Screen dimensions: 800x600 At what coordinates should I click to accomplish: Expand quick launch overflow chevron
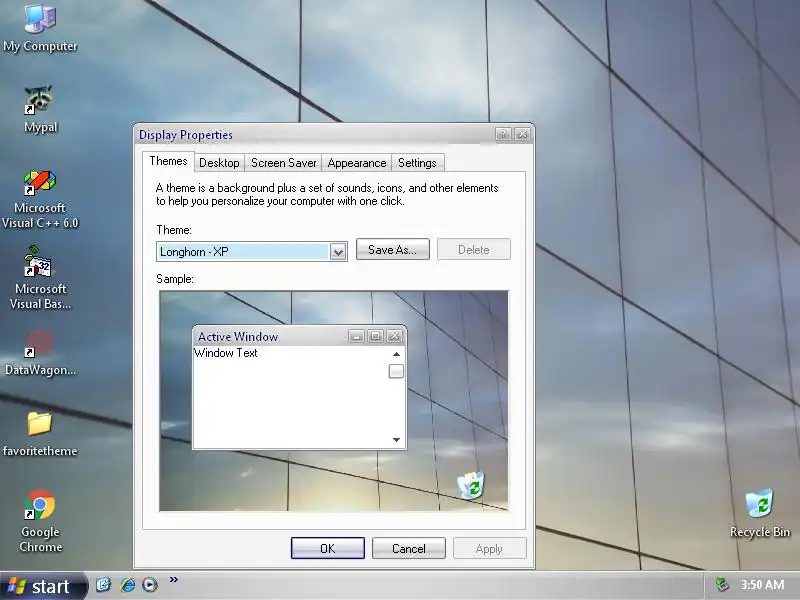tap(173, 580)
